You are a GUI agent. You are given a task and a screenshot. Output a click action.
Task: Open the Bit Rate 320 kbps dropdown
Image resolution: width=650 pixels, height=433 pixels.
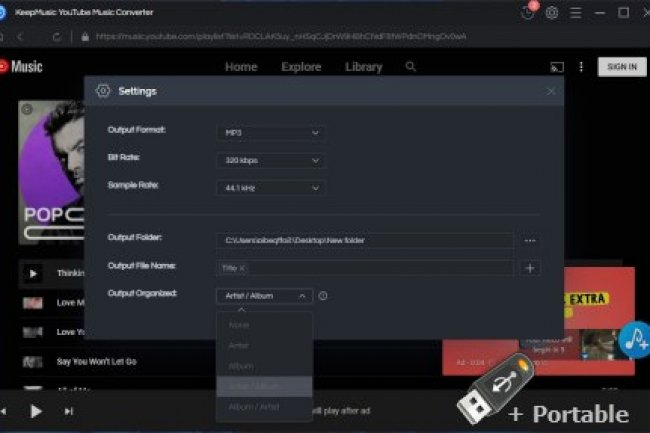pos(270,160)
